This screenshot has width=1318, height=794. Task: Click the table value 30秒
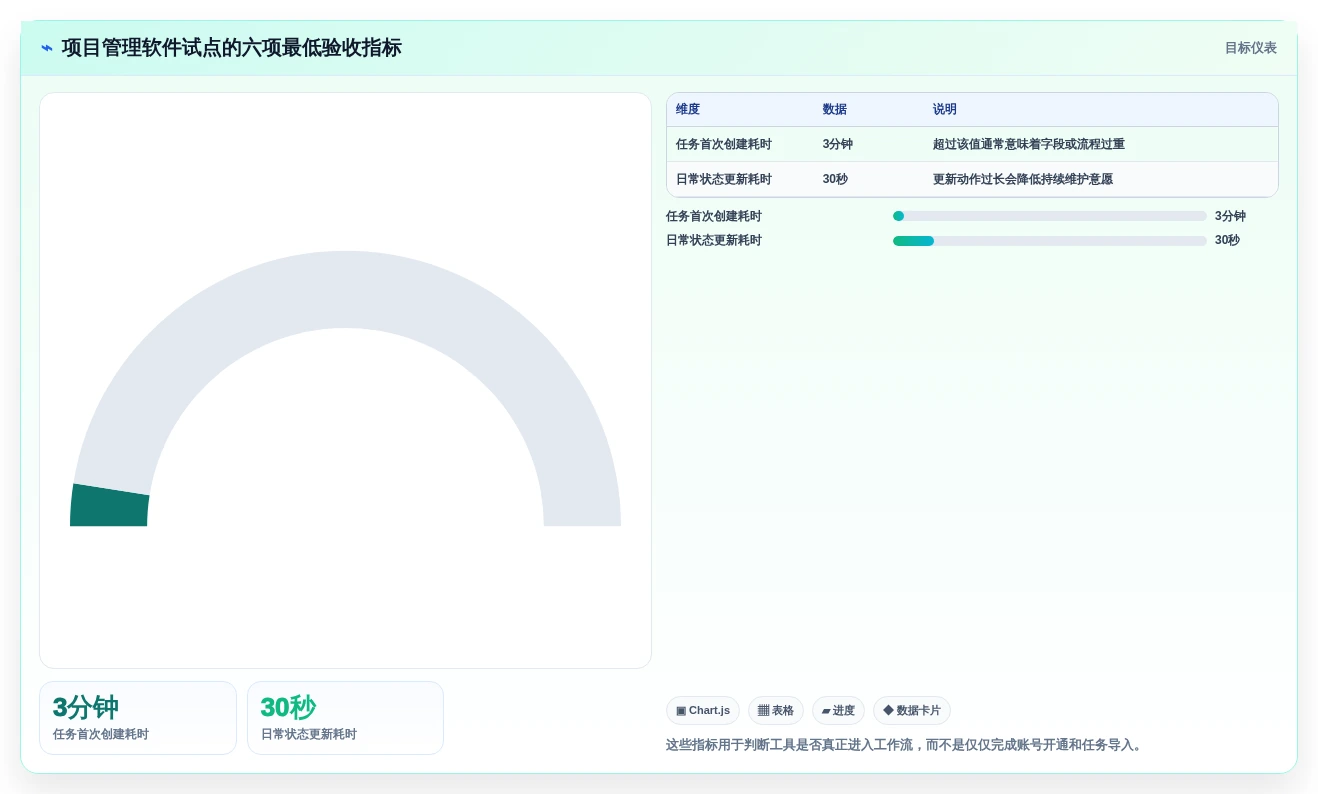pos(835,179)
